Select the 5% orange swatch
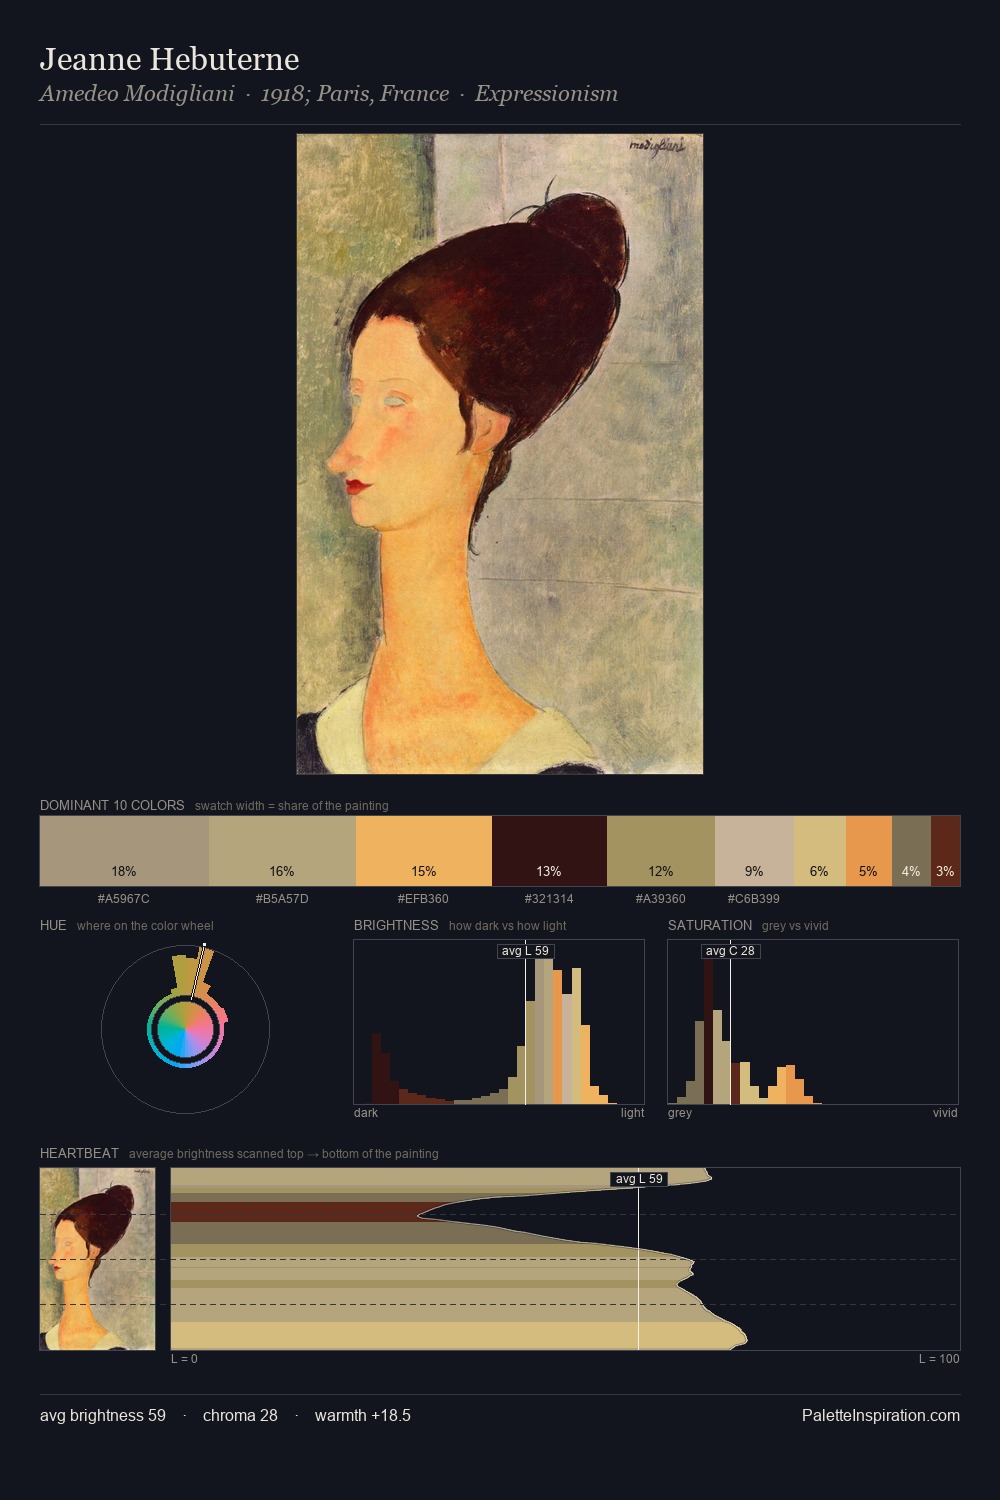Viewport: 1000px width, 1500px height. (x=869, y=851)
